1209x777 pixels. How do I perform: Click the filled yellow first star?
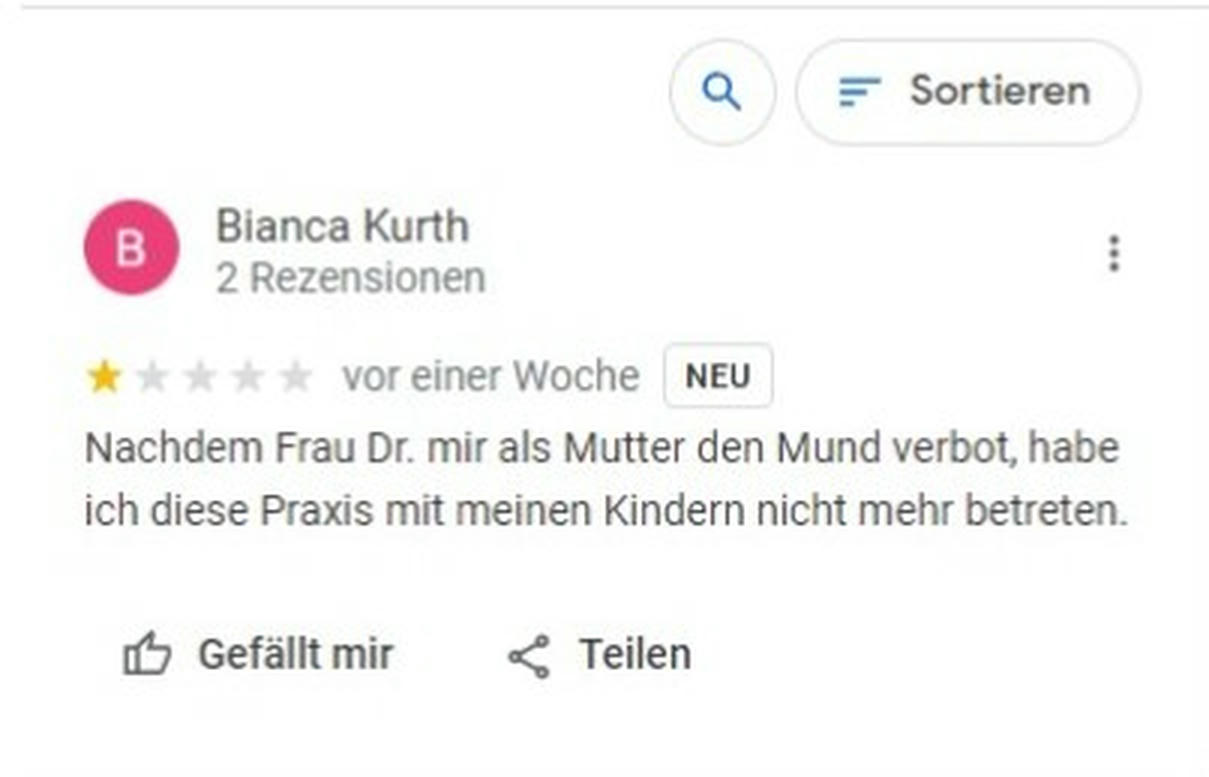104,377
